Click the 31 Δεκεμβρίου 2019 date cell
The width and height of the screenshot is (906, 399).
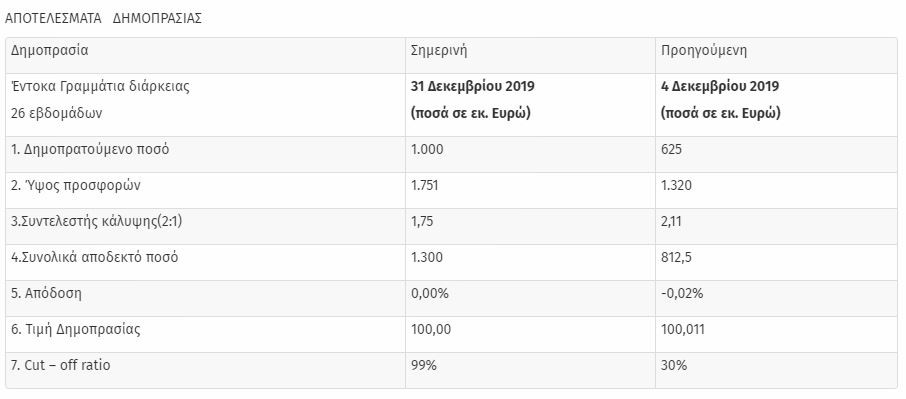pyautogui.click(x=473, y=87)
